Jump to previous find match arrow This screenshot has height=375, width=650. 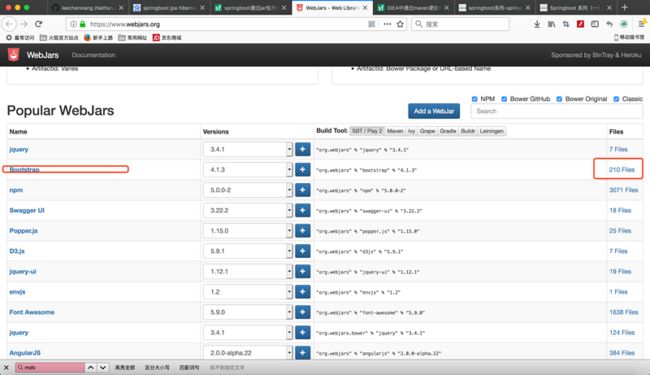pos(90,367)
